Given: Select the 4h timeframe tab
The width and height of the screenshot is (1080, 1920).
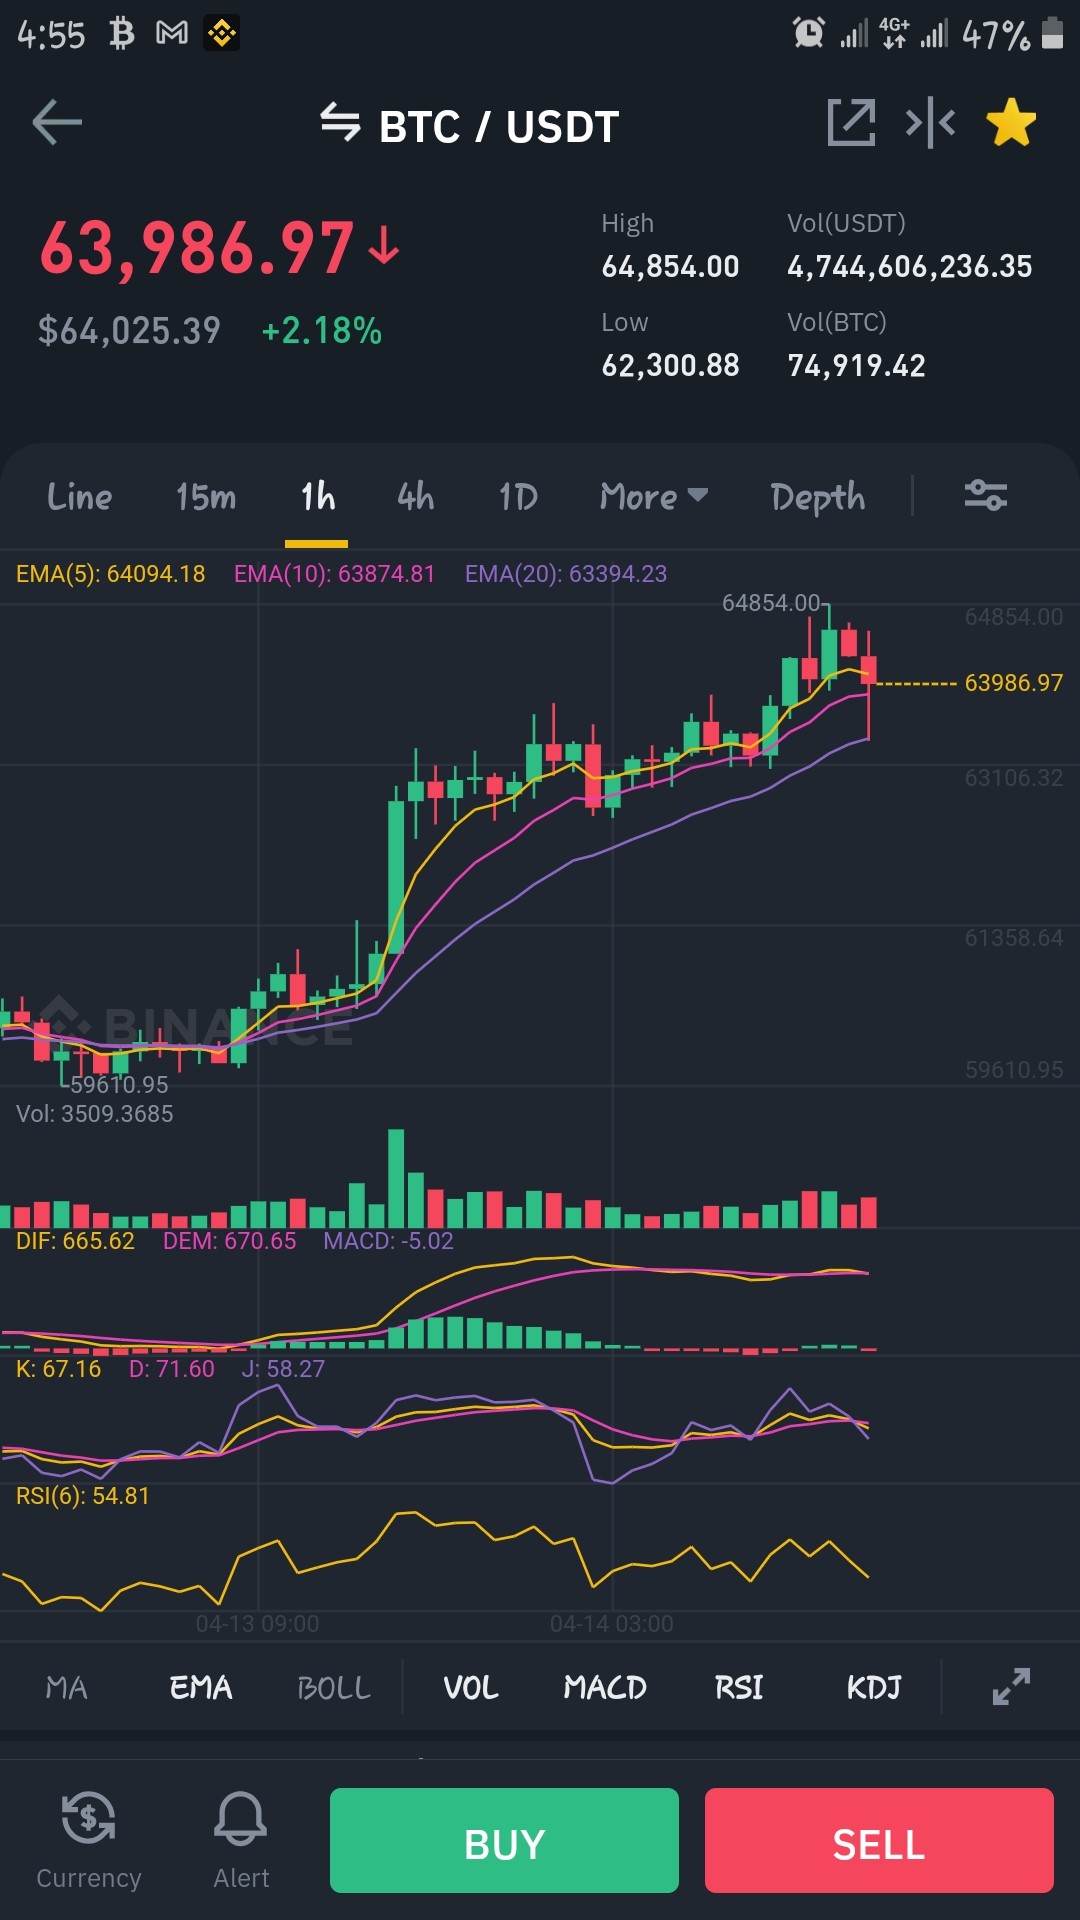Looking at the screenshot, I should [416, 496].
